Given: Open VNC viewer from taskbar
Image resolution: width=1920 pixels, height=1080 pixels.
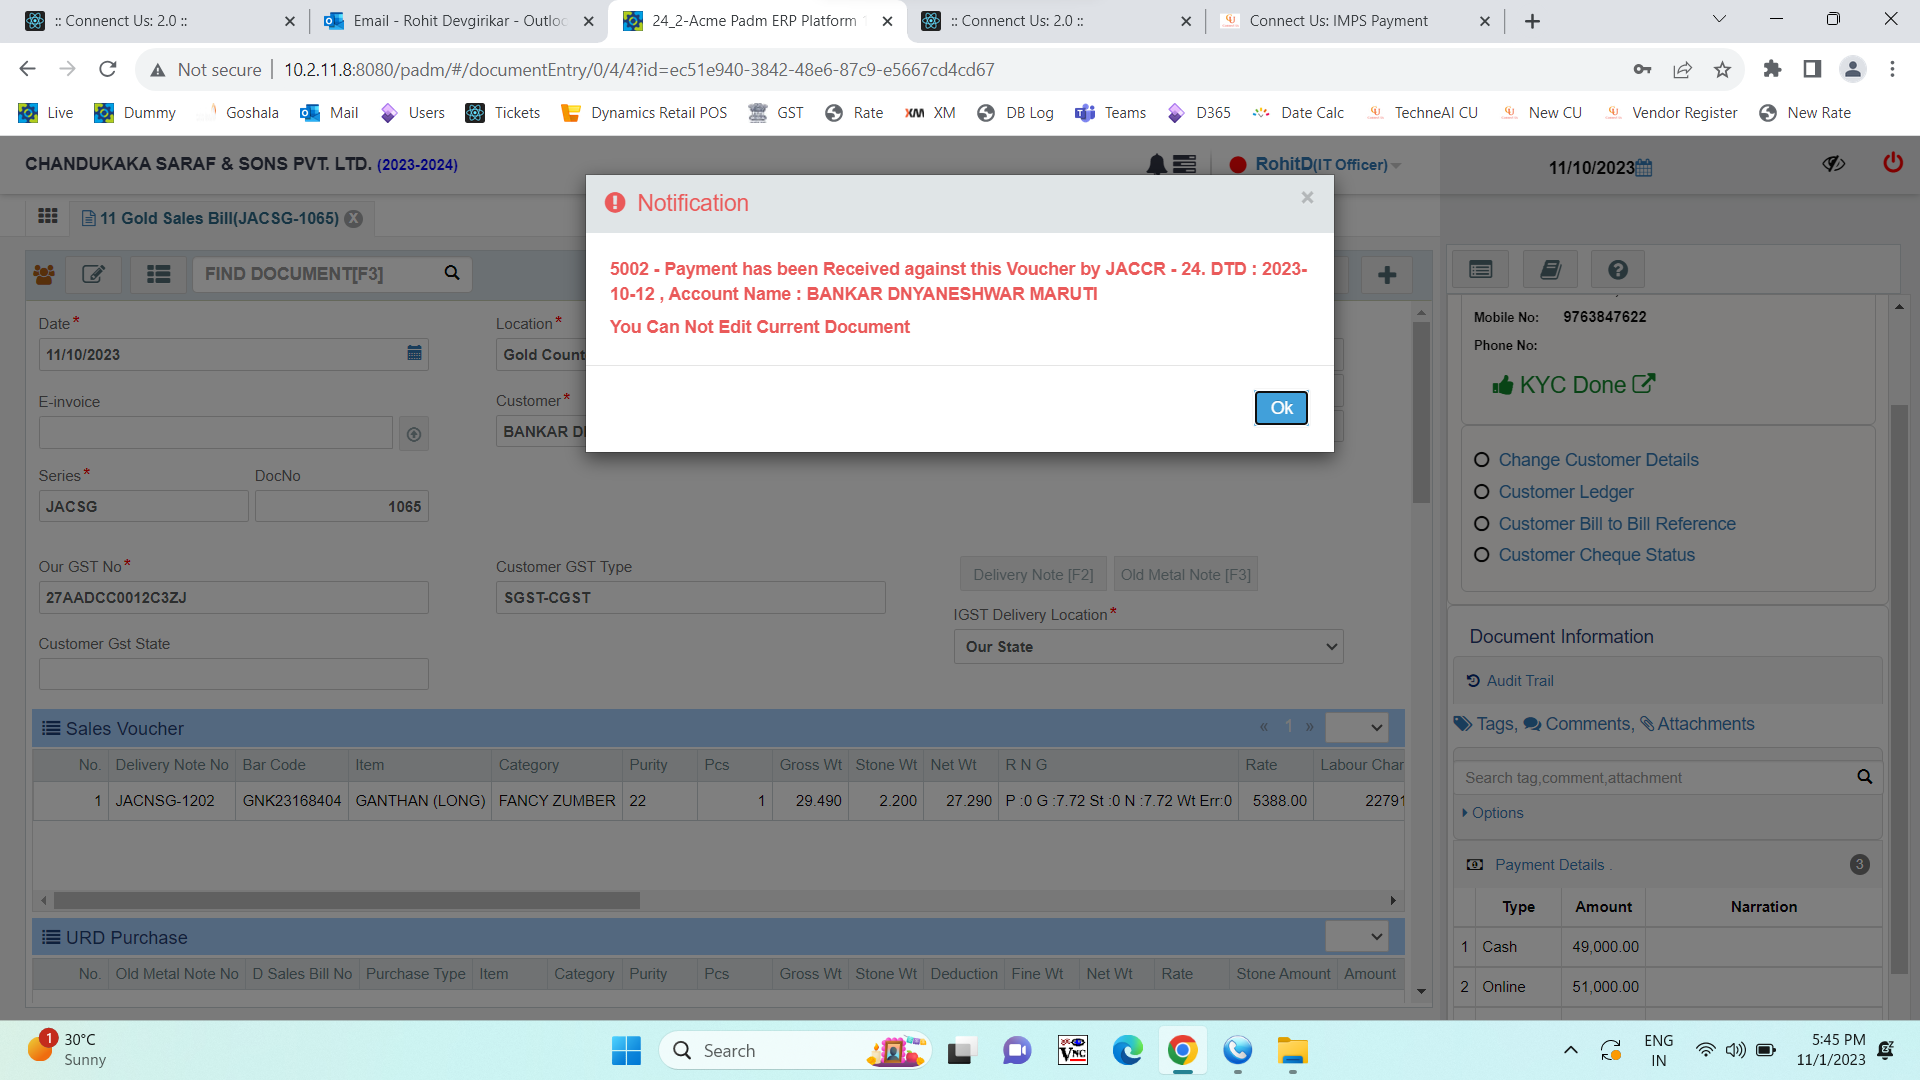Looking at the screenshot, I should pos(1073,1051).
